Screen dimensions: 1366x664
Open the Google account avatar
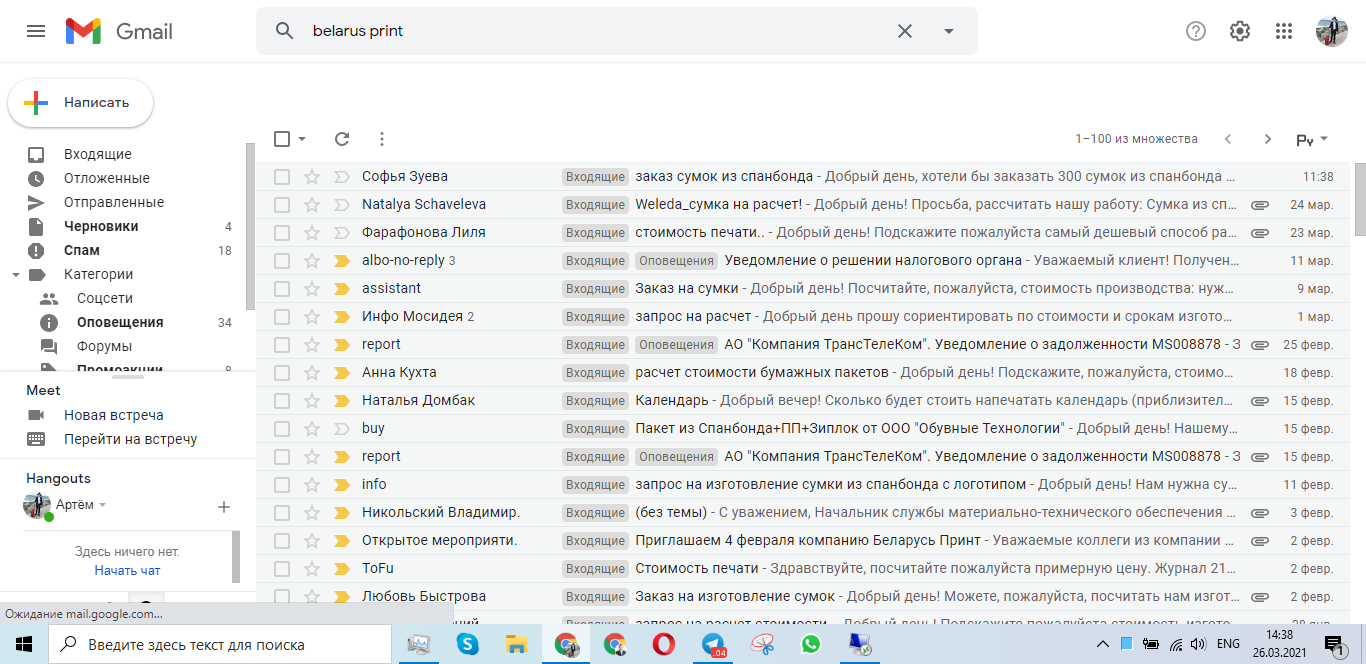coord(1332,31)
